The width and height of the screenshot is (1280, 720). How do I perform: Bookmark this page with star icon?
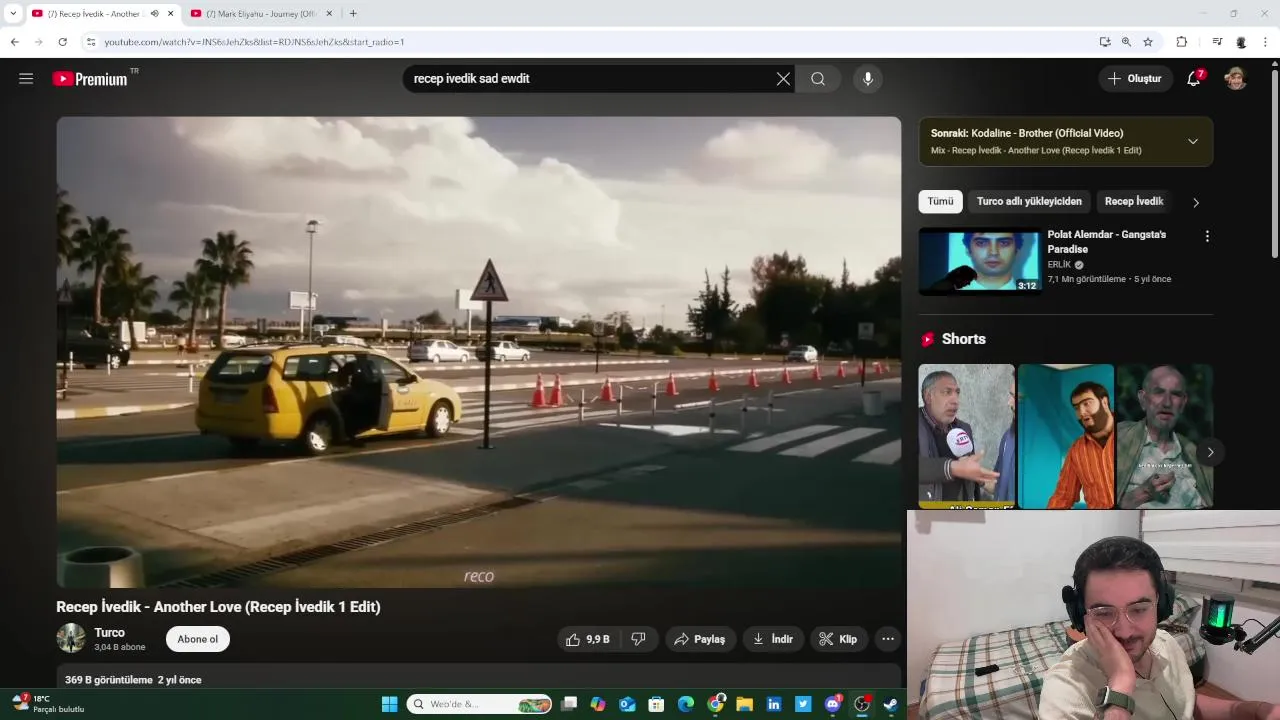[x=1148, y=42]
